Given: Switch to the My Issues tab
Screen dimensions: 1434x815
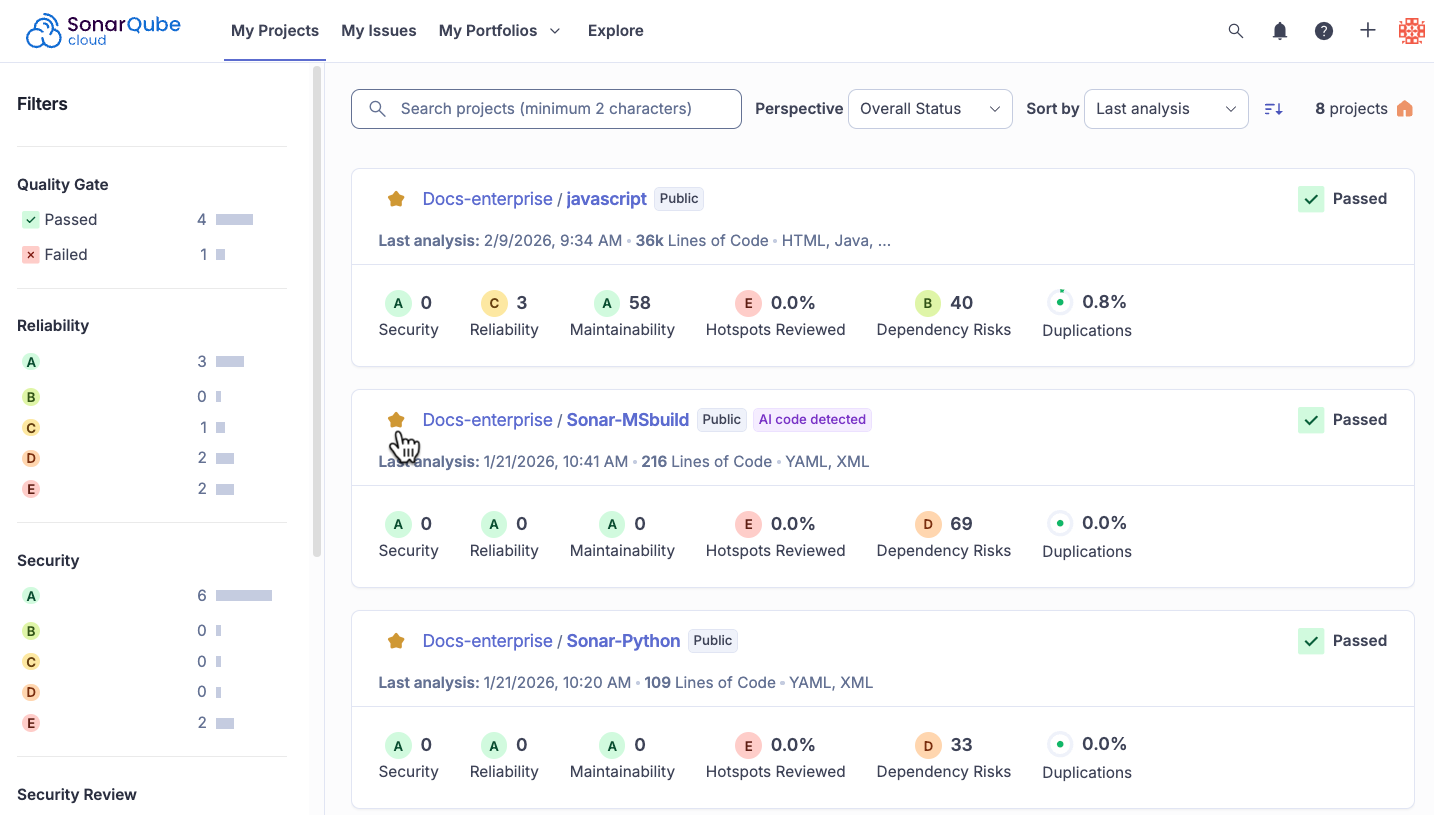Looking at the screenshot, I should pos(379,31).
